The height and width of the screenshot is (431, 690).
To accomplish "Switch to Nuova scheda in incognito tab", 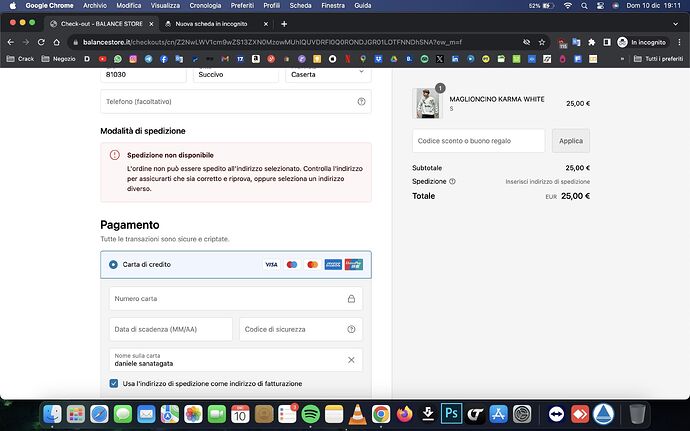I will (217, 24).
